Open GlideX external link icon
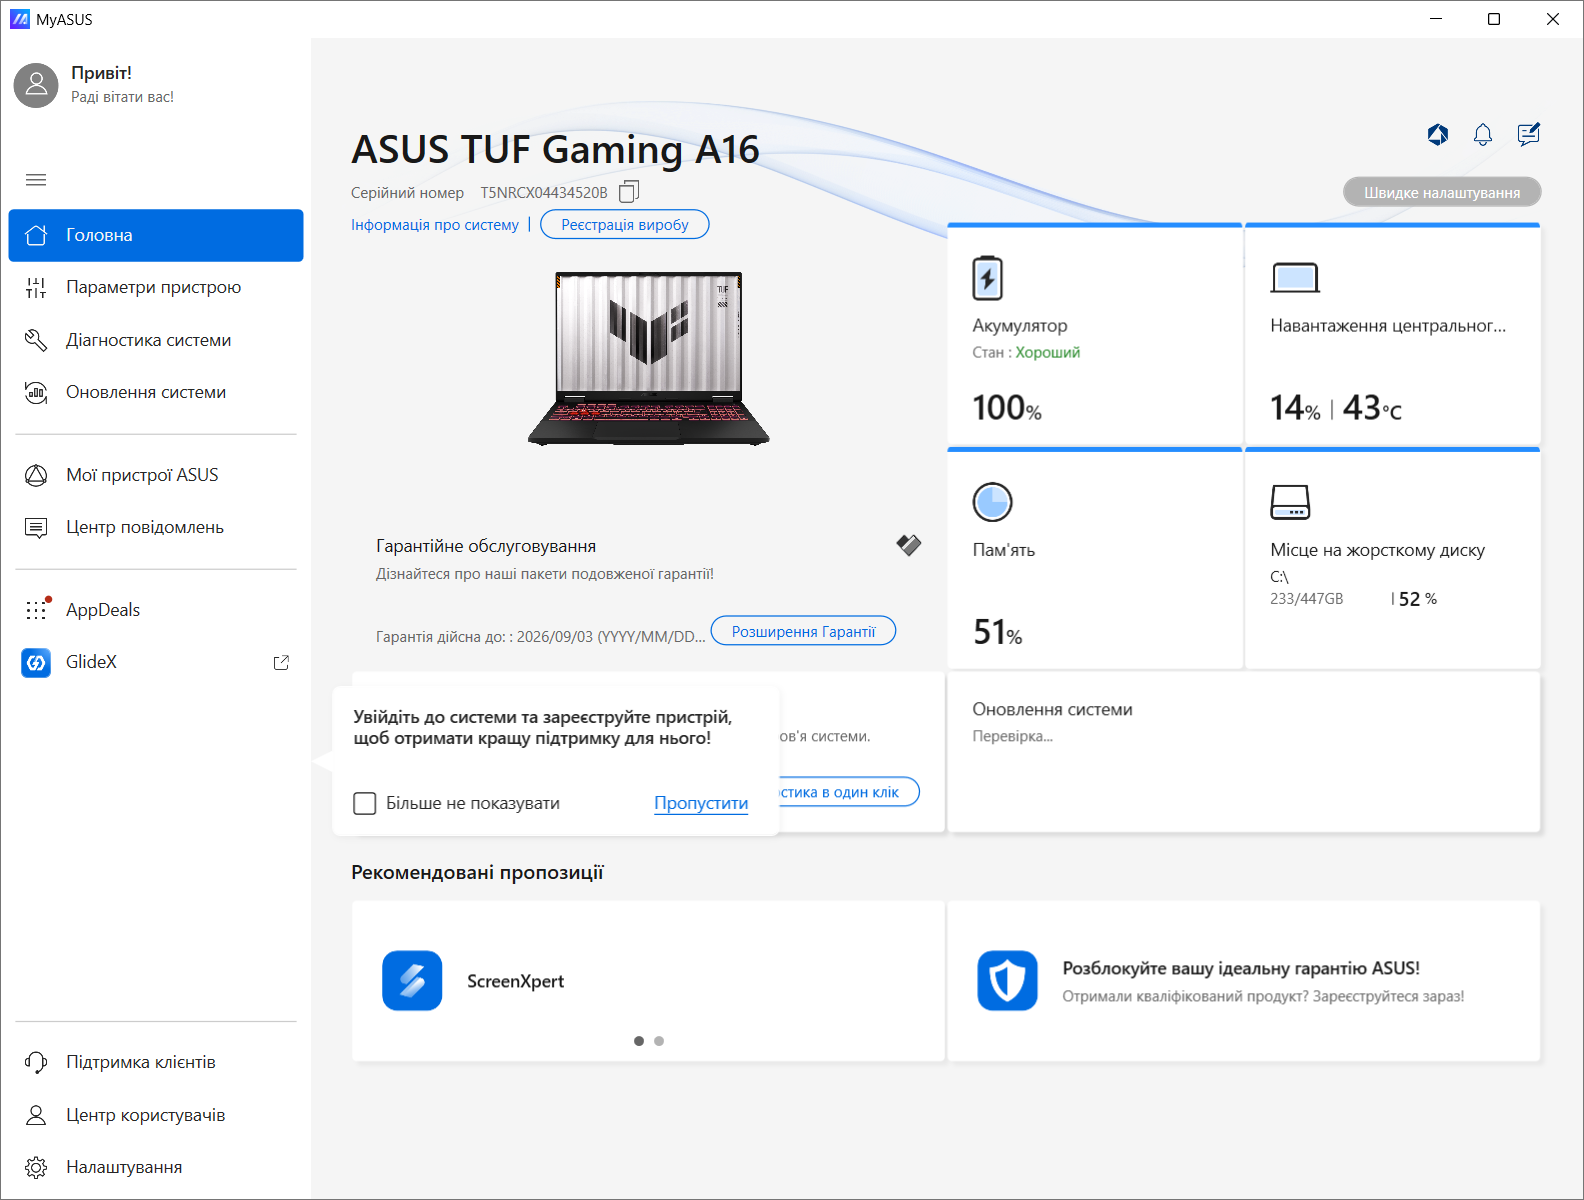 coord(281,662)
